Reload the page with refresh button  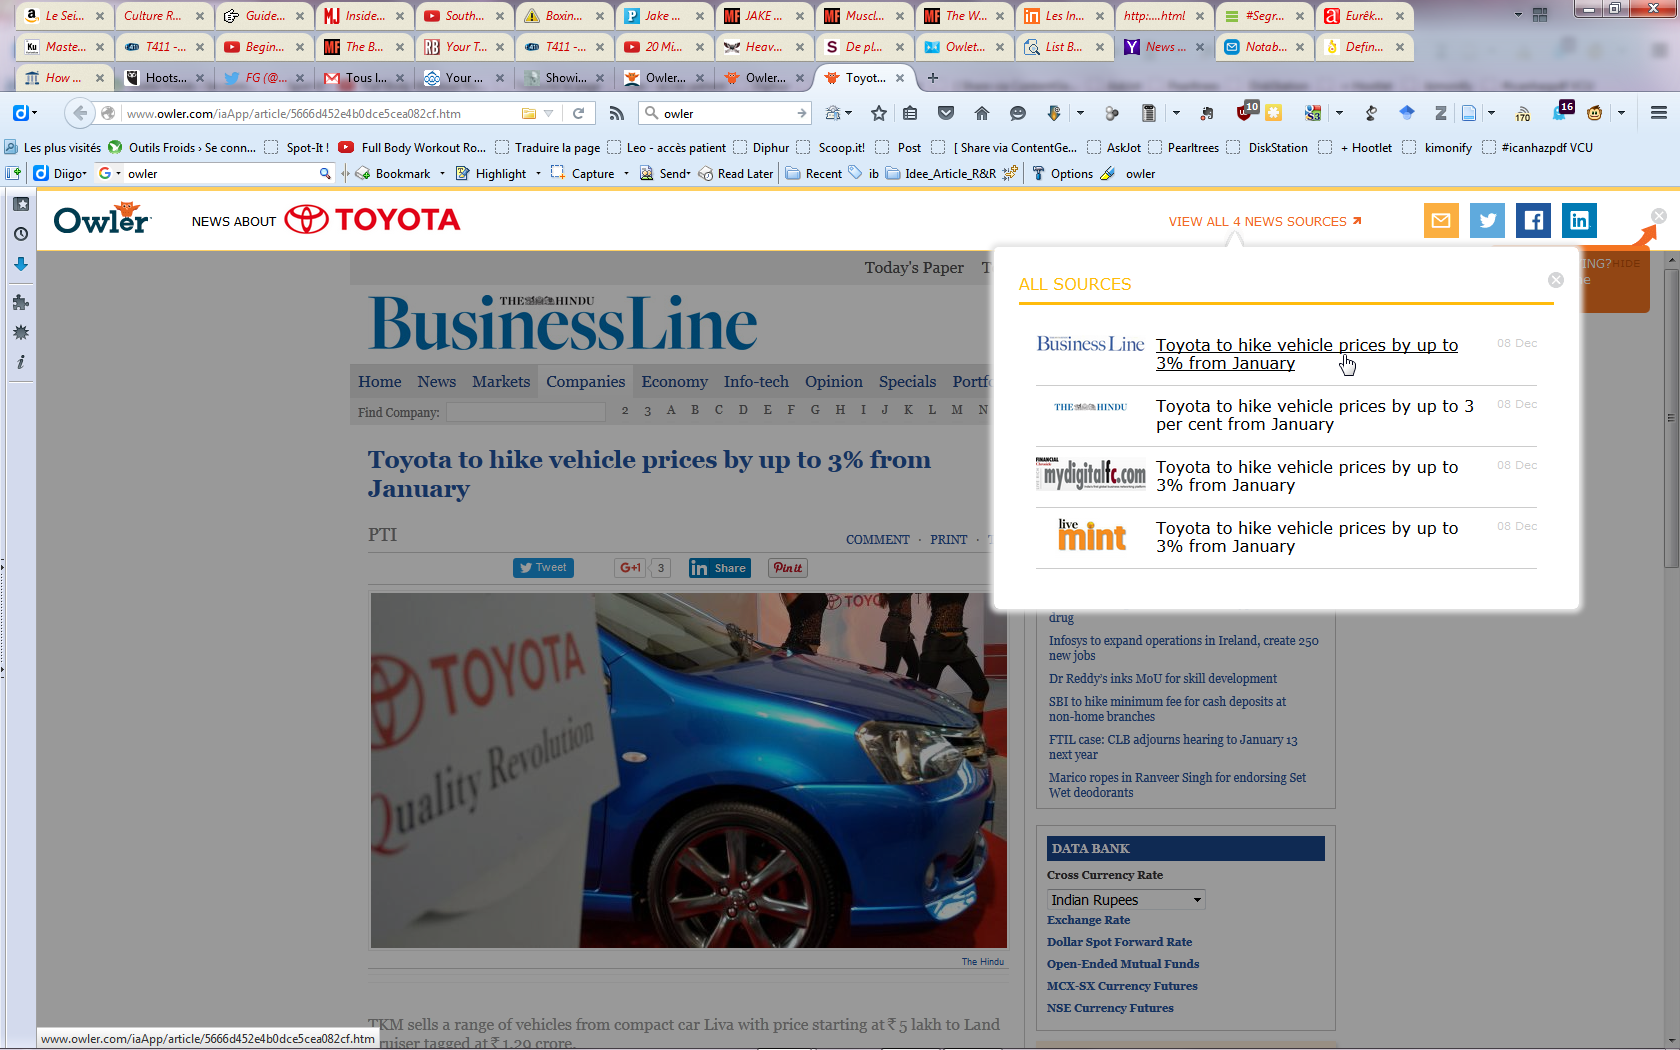578,113
